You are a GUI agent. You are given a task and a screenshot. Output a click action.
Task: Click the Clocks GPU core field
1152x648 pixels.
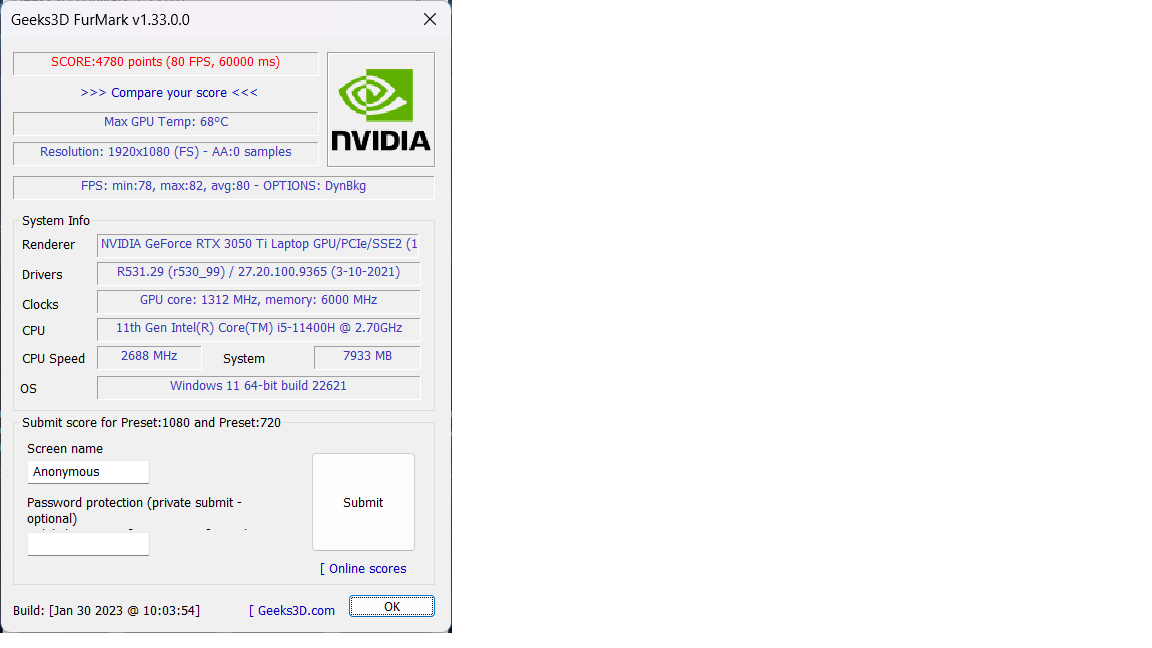pos(258,300)
